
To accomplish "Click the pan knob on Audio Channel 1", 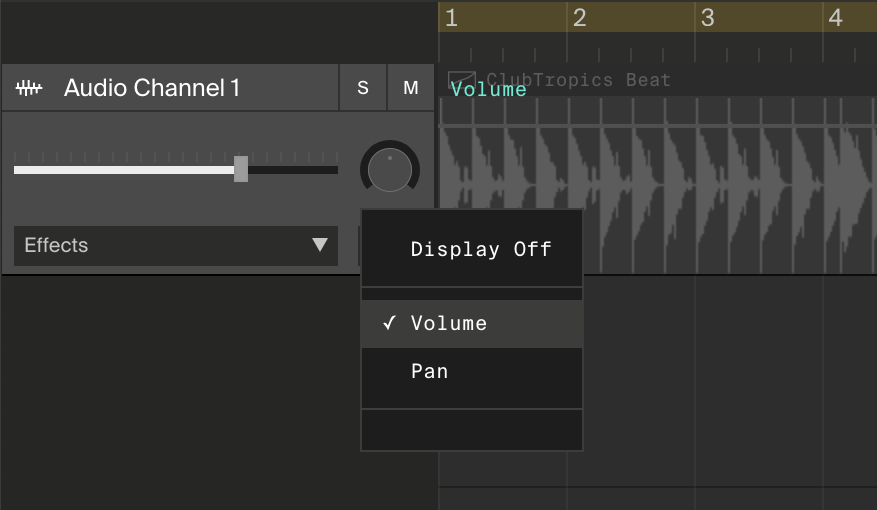I will (390, 169).
